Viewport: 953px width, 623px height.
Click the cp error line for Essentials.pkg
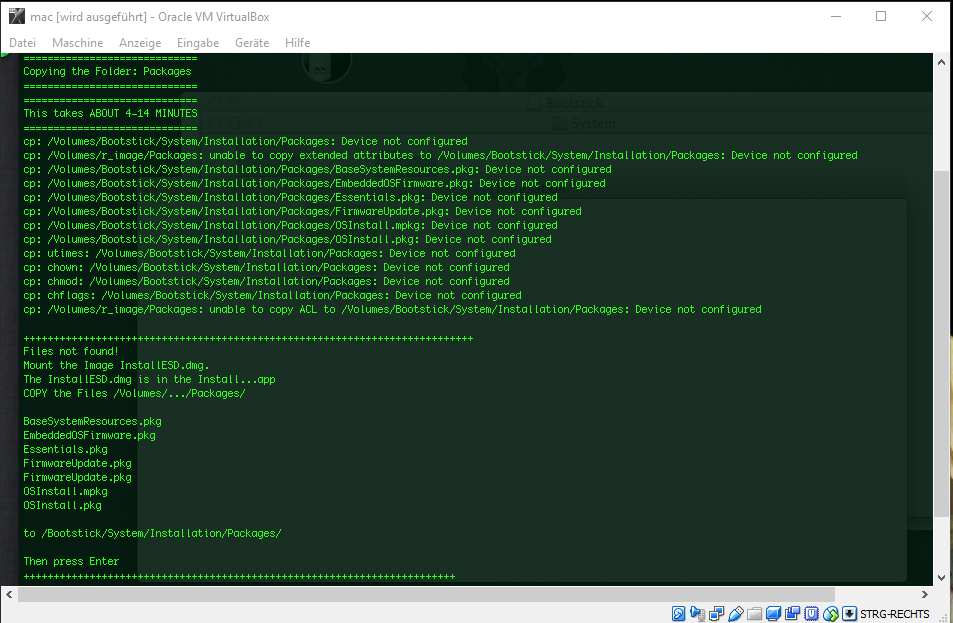[290, 197]
